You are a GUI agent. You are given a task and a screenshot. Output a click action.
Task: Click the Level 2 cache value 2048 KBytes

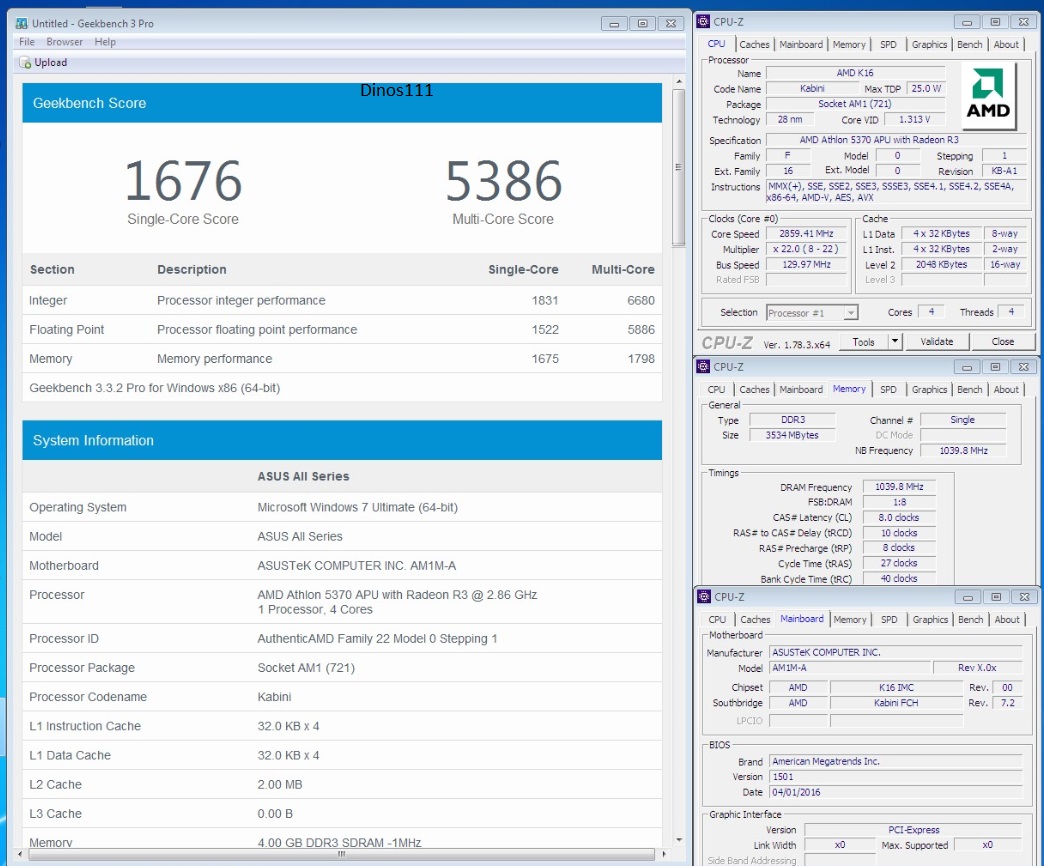941,264
